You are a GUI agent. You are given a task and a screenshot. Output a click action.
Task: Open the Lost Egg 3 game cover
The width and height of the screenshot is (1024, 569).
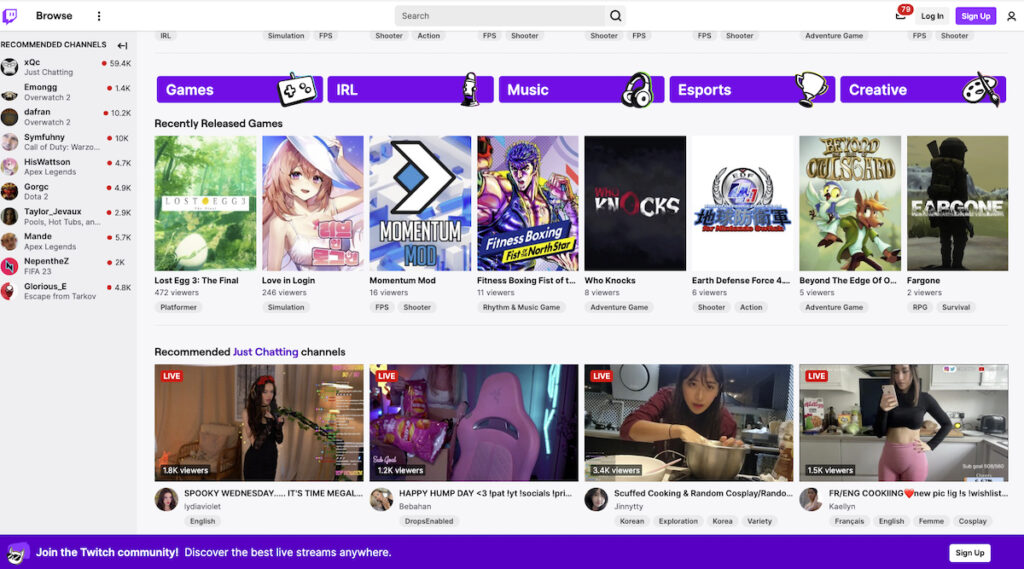205,203
